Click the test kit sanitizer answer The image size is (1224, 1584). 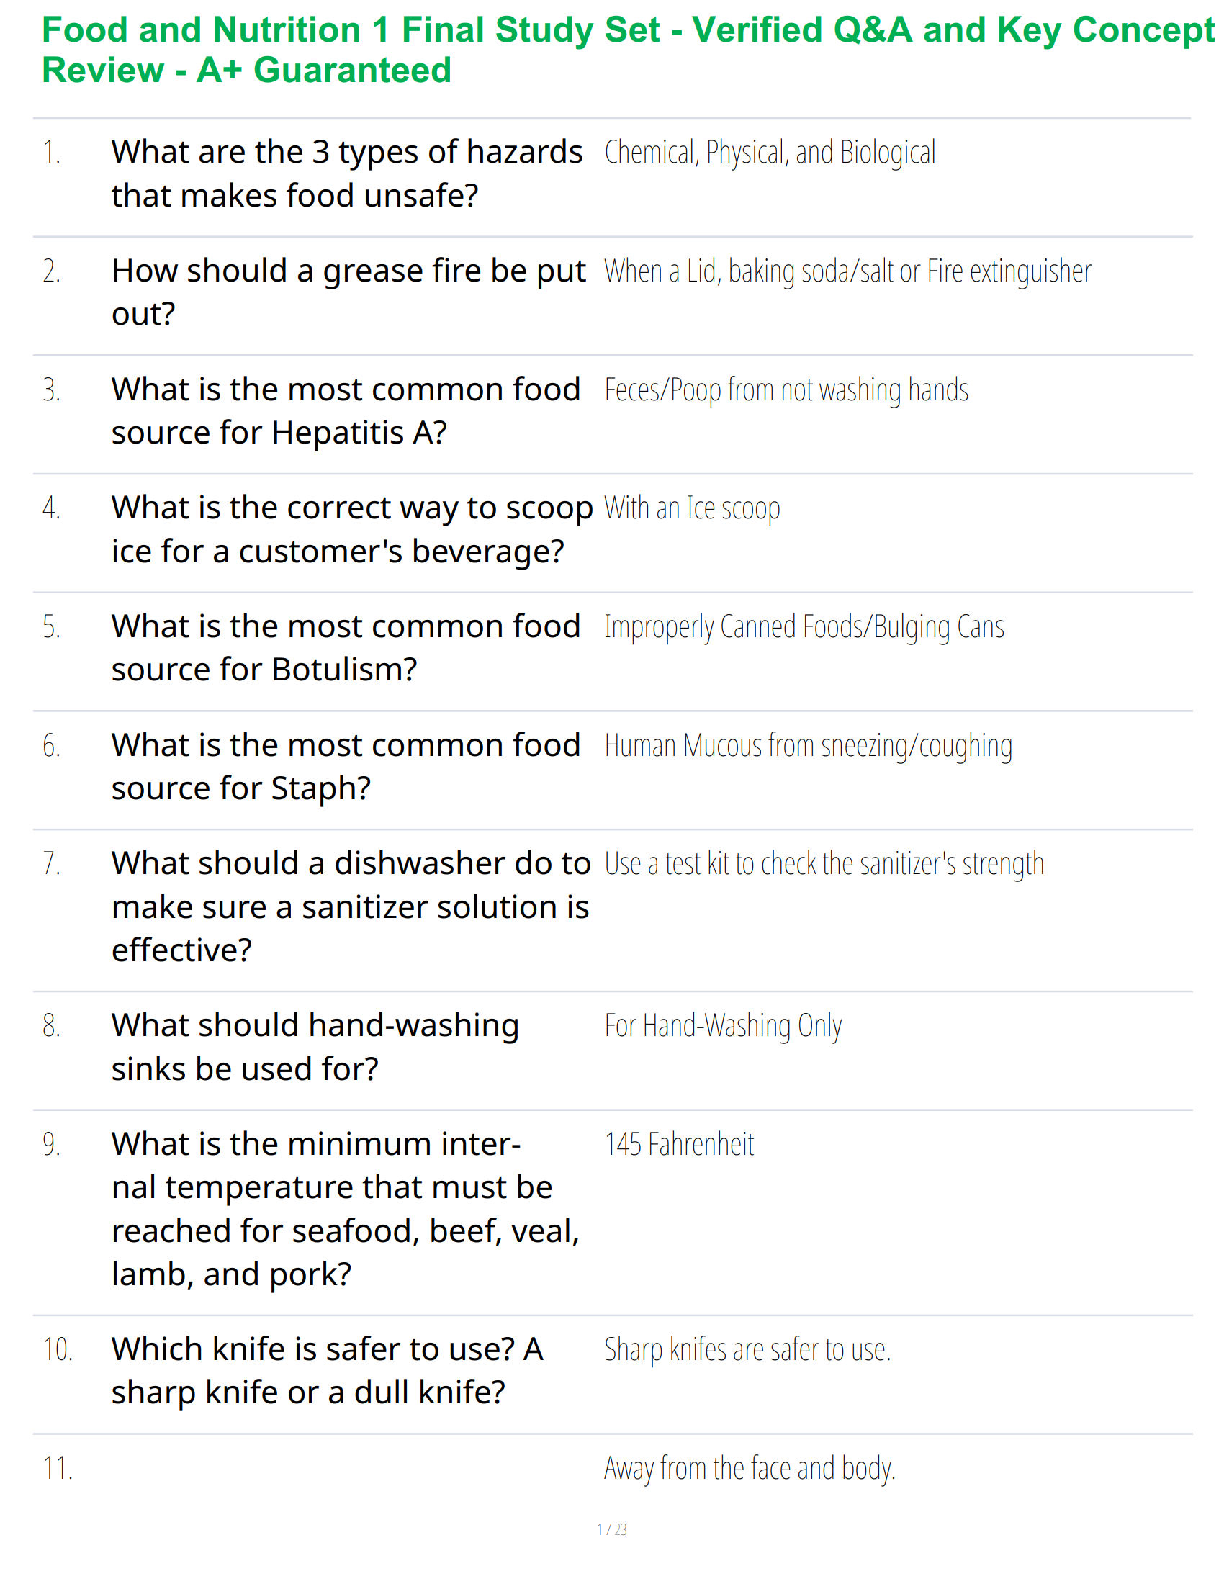click(824, 864)
